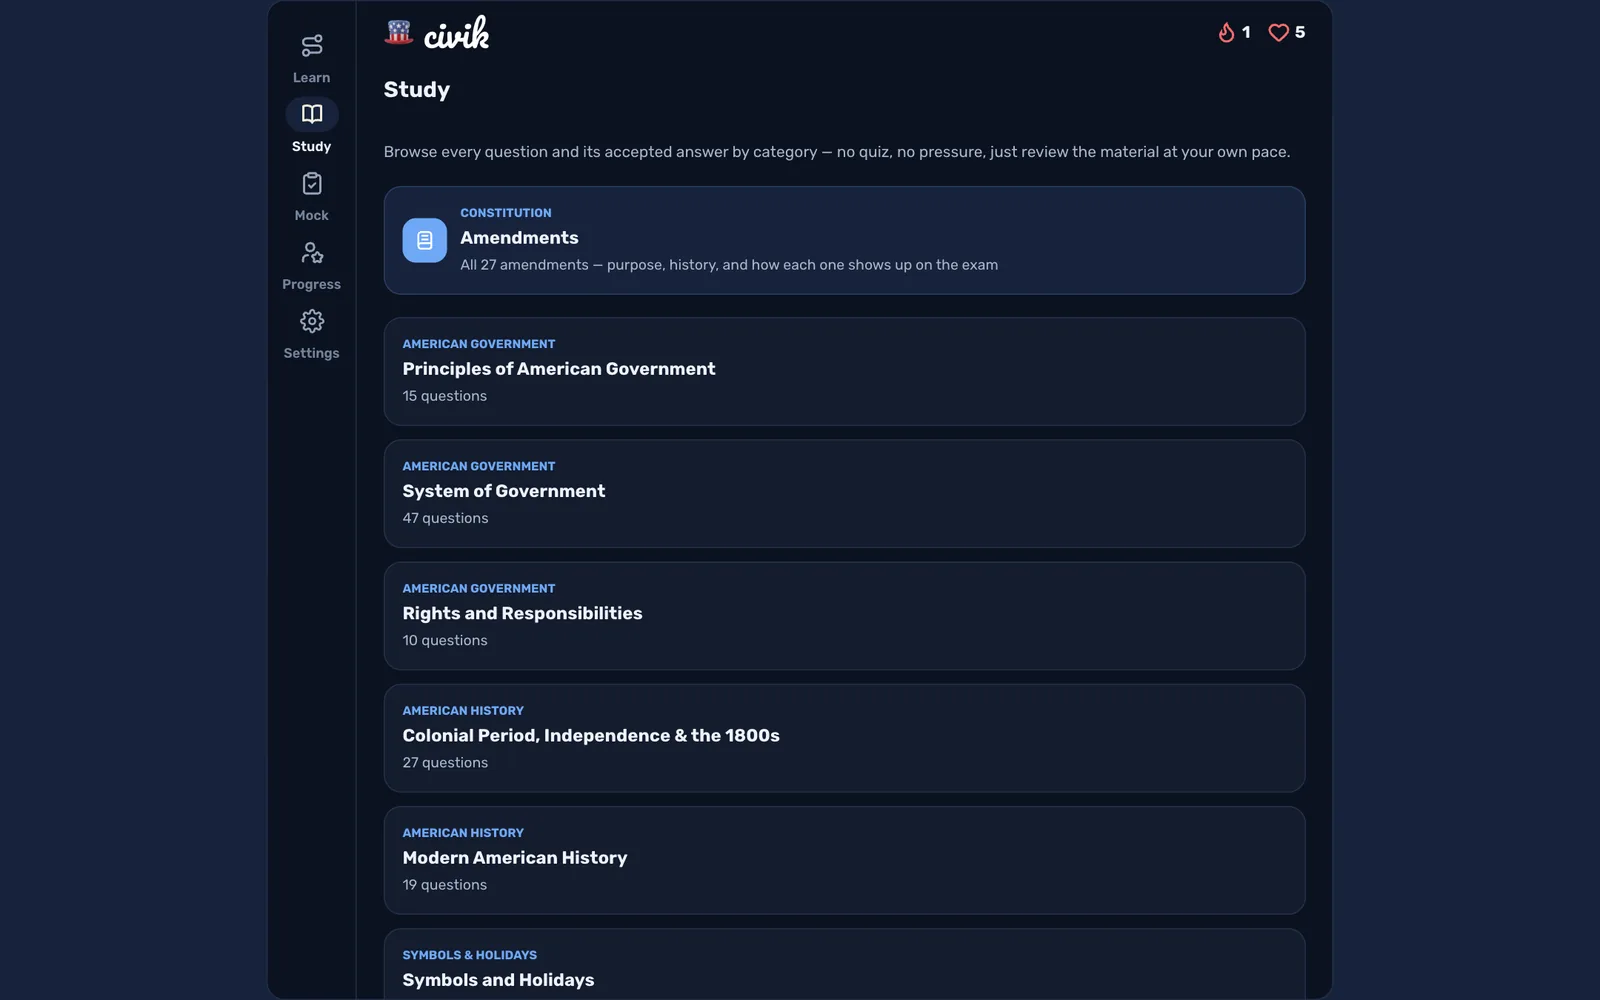Open Modern American History category
This screenshot has width=1600, height=1000.
click(x=844, y=860)
